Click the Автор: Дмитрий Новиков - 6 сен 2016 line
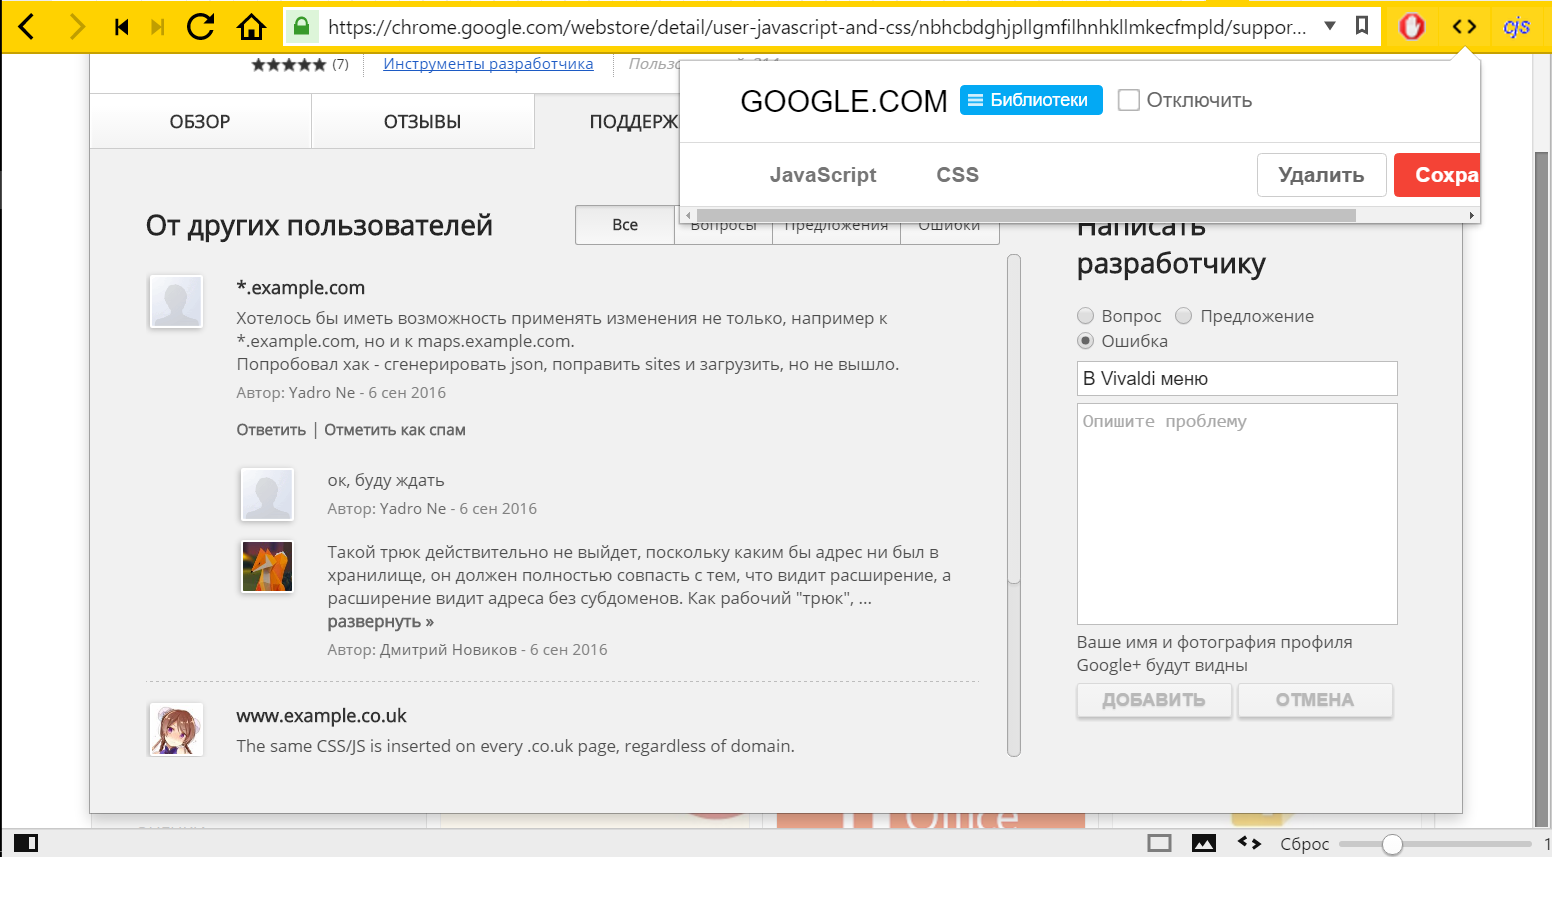The width and height of the screenshot is (1552, 900). pos(467,650)
